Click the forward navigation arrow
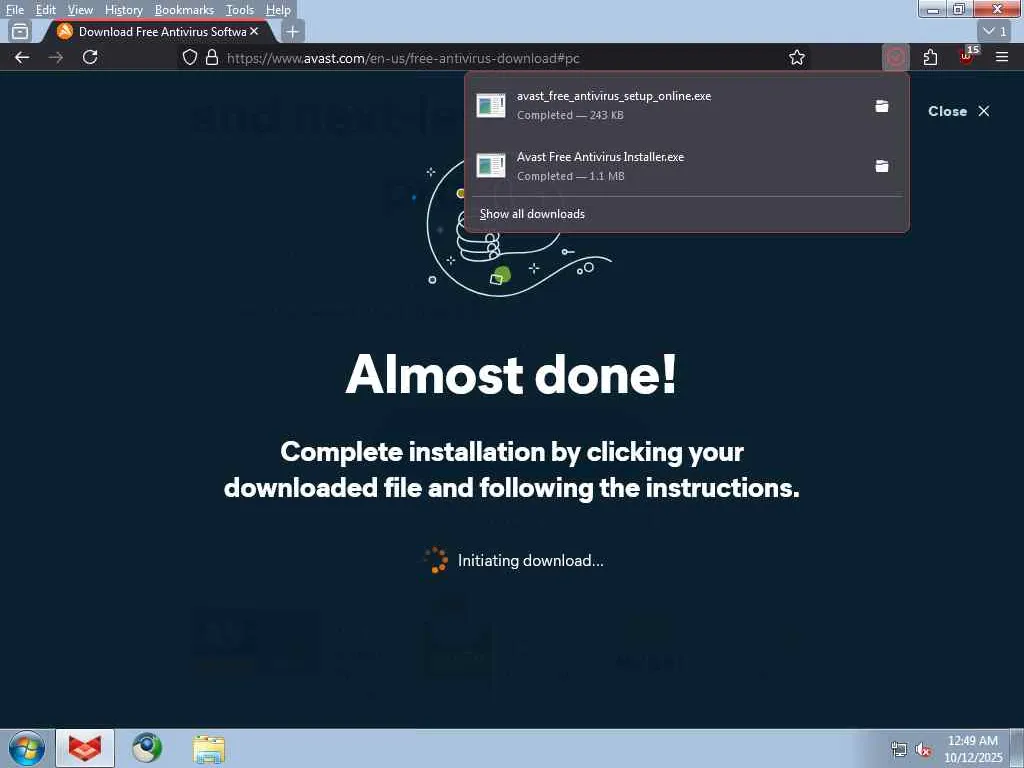 tap(56, 57)
